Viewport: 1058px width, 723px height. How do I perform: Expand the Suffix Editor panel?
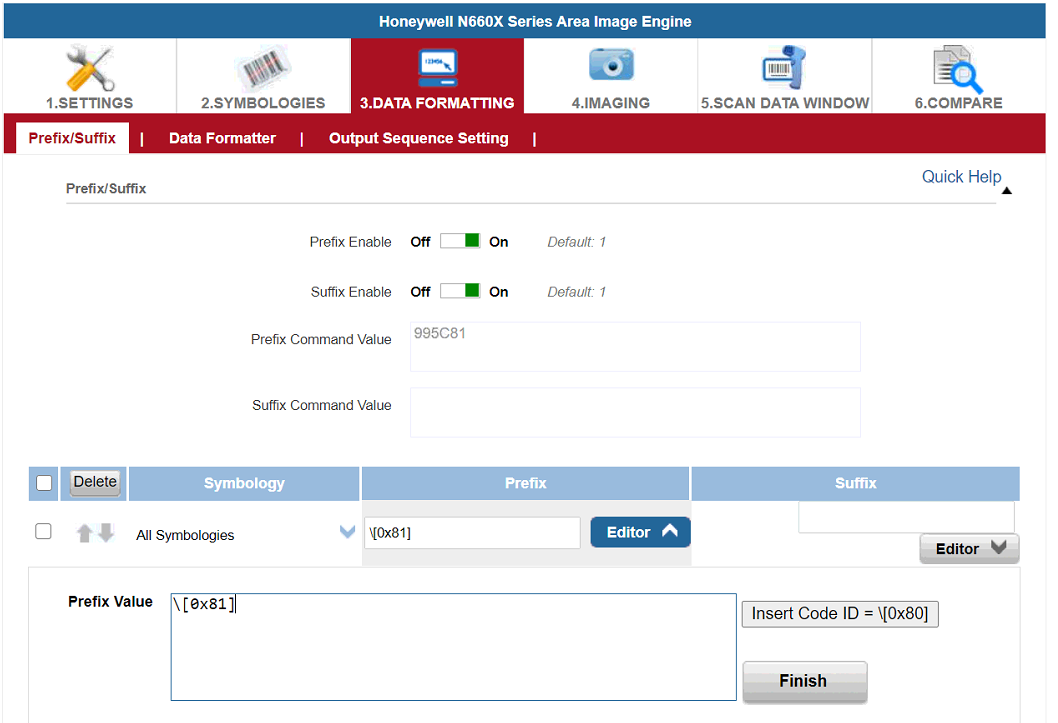pos(970,548)
